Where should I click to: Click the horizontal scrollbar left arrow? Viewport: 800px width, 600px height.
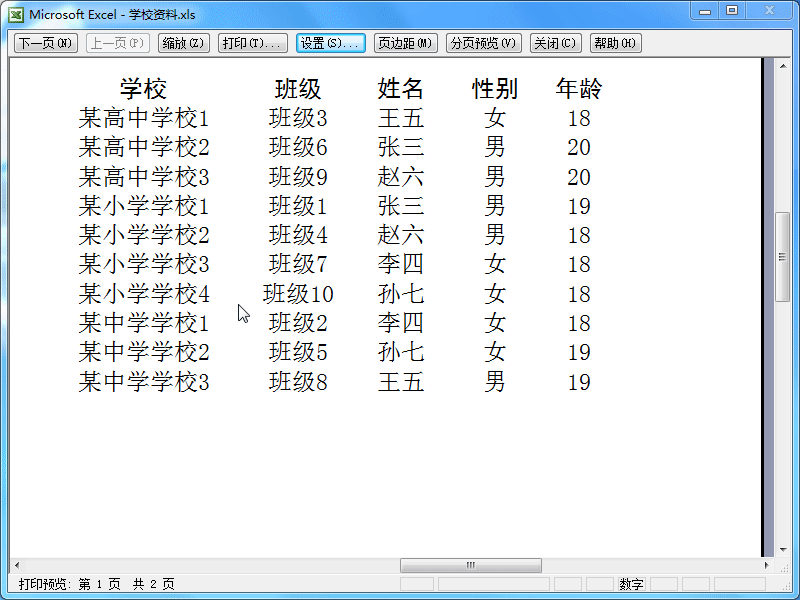pos(17,565)
